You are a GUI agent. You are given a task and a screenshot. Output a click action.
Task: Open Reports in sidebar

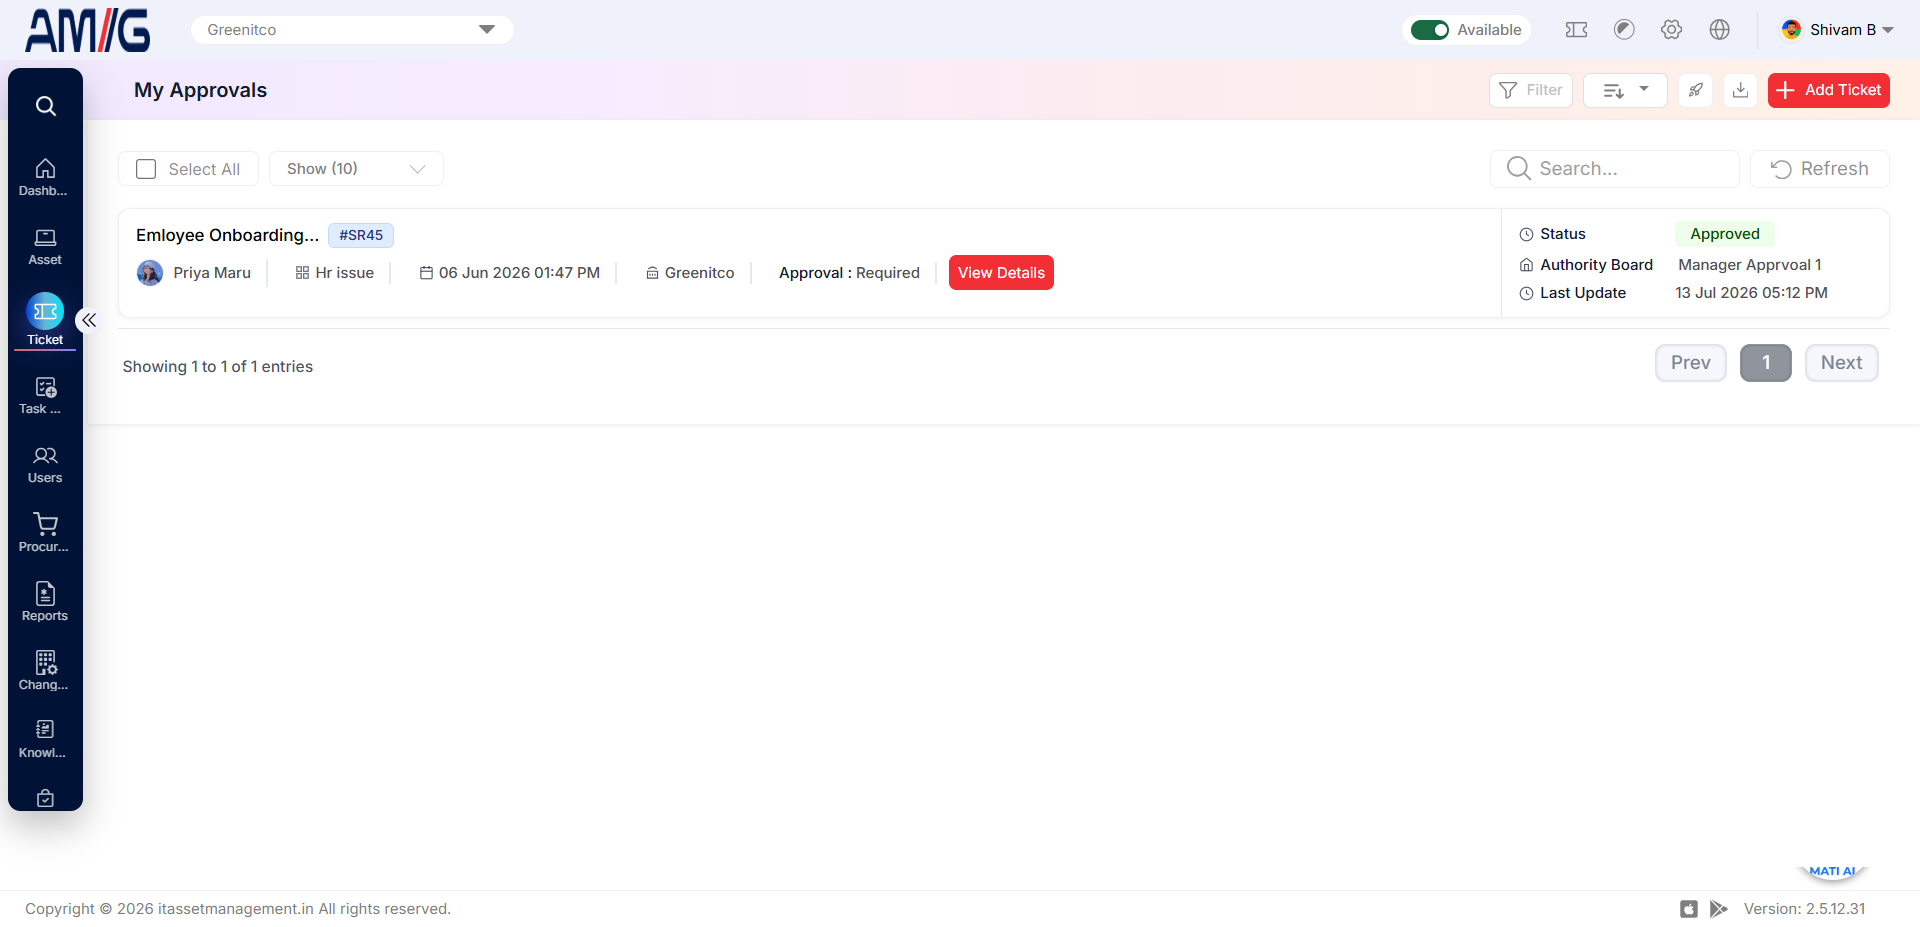pyautogui.click(x=45, y=602)
